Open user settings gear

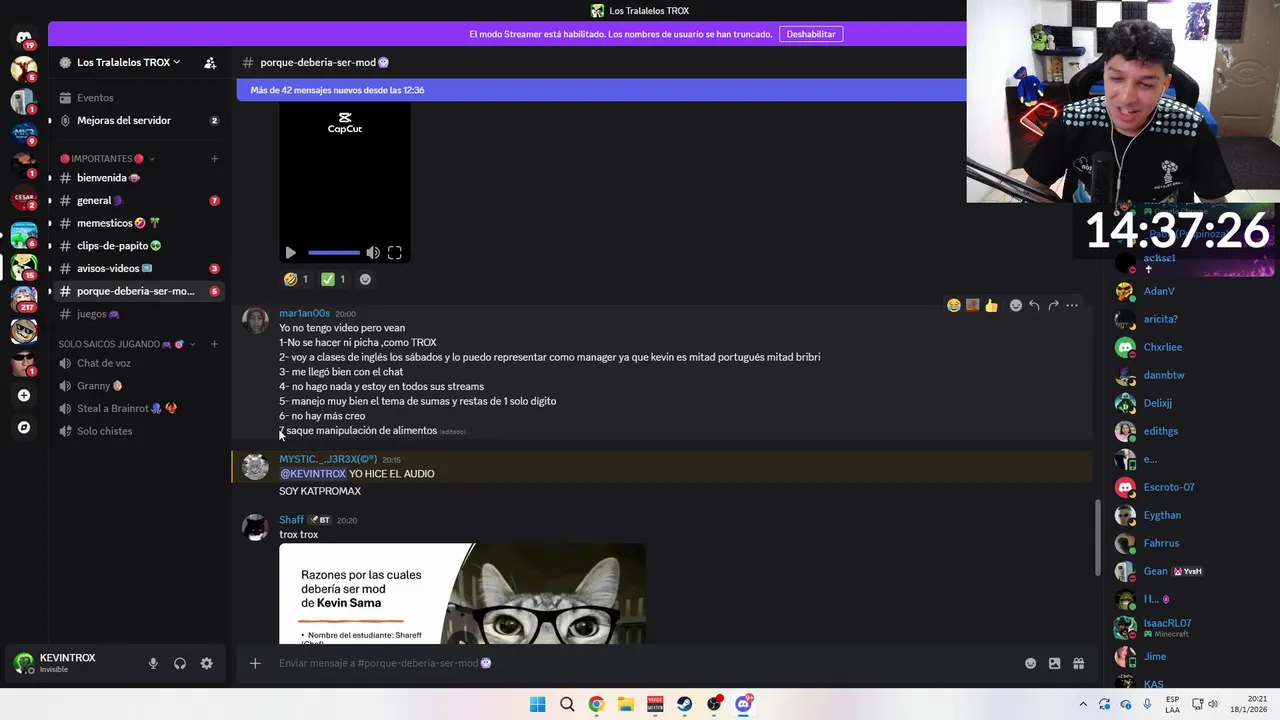pos(207,663)
